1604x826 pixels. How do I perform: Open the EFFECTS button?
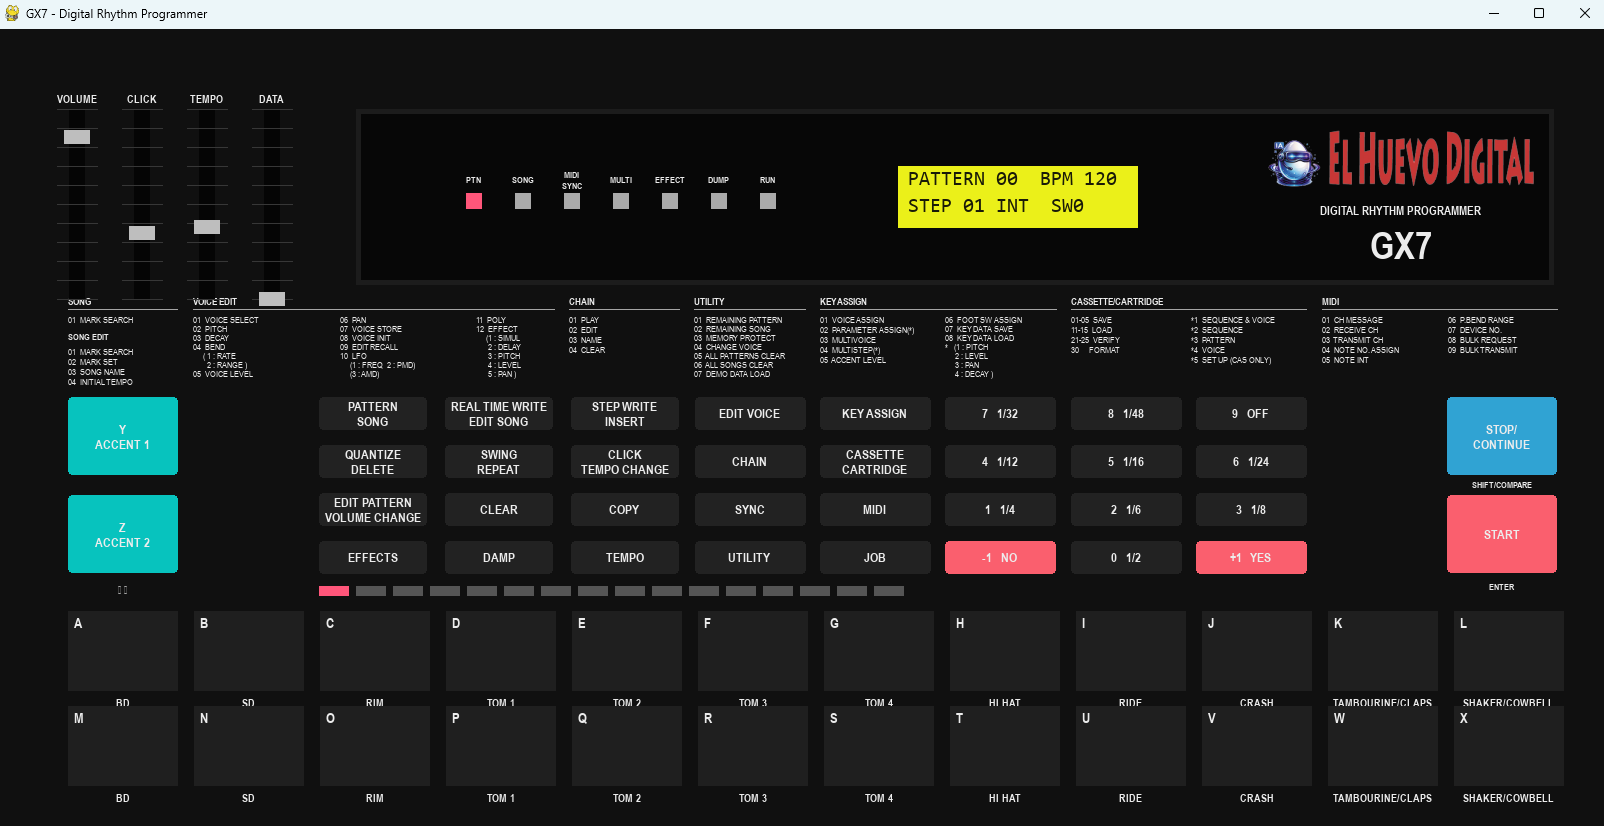click(x=373, y=558)
